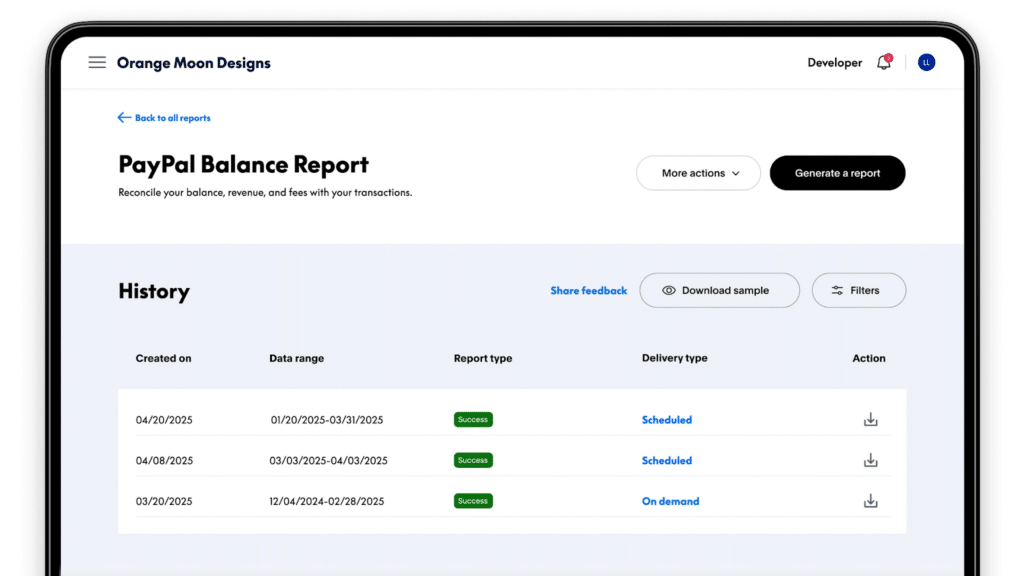This screenshot has height=576, width=1024.
Task: Open Share feedback link
Action: tap(588, 291)
